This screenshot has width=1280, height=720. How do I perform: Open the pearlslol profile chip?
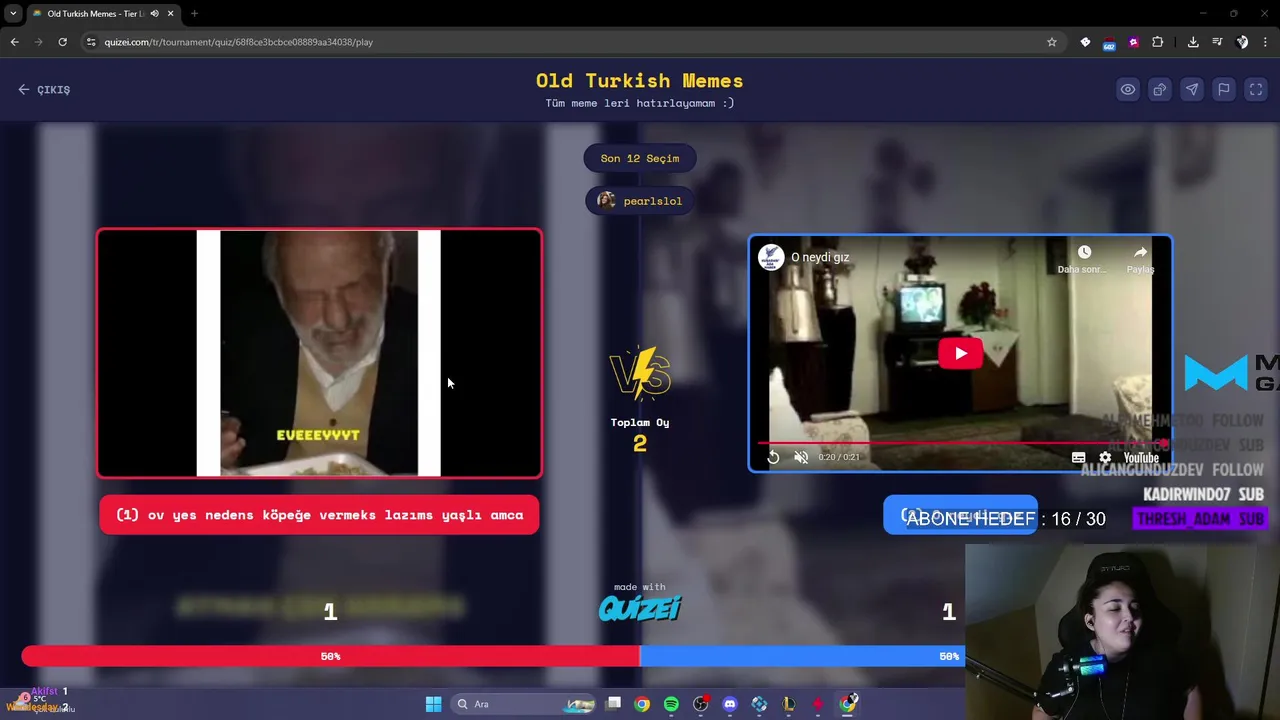click(x=640, y=200)
